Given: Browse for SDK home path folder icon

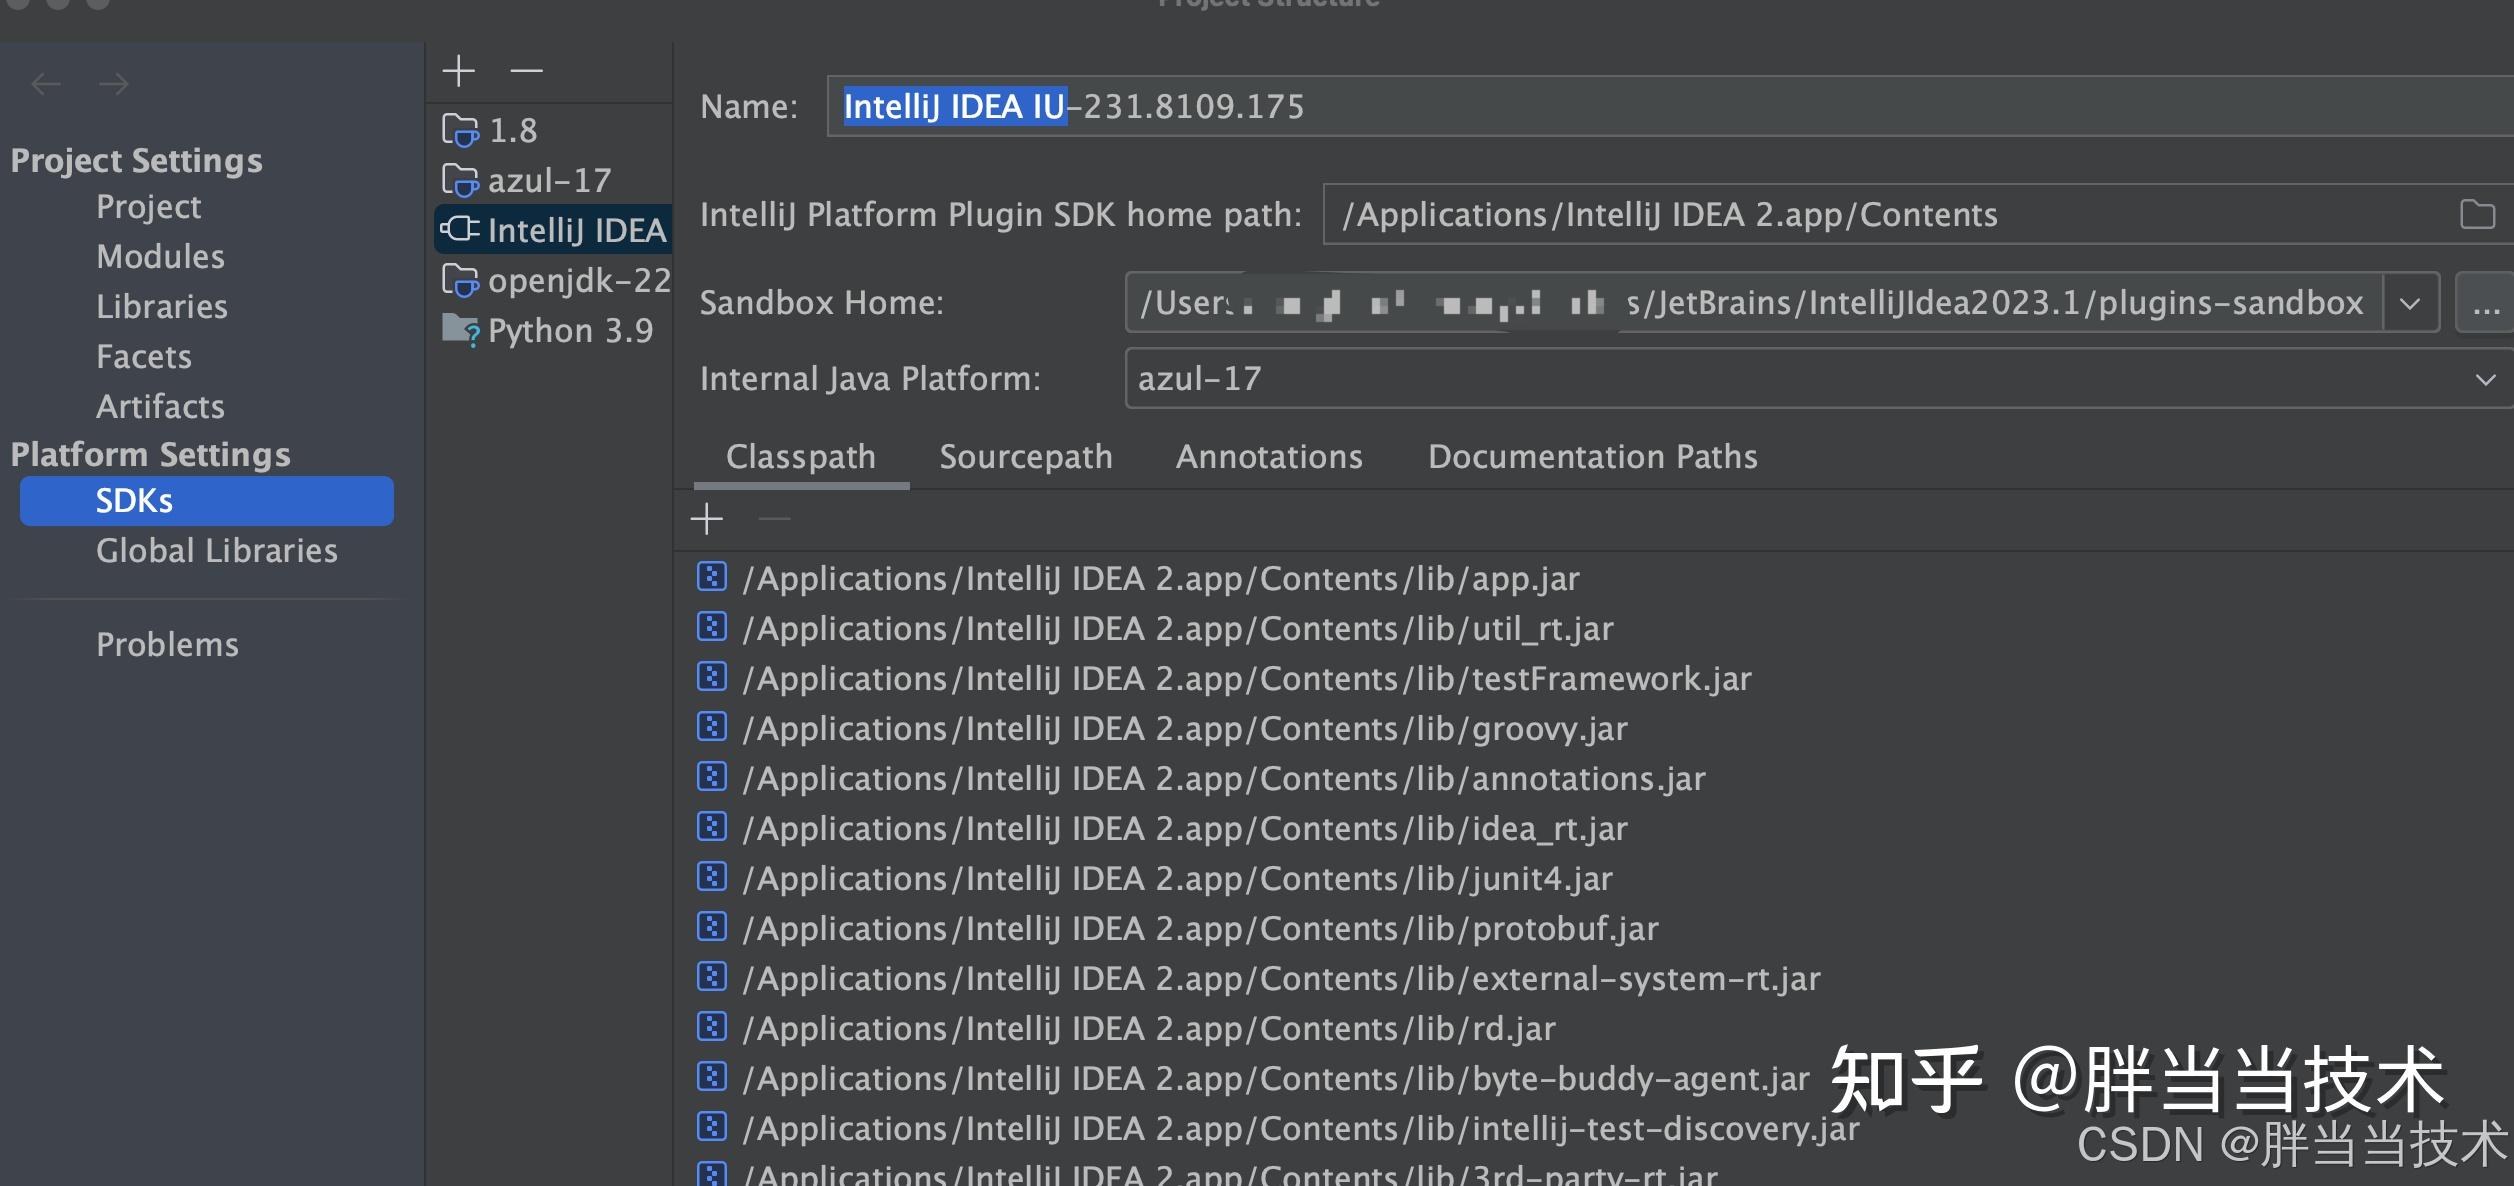Looking at the screenshot, I should (2477, 214).
